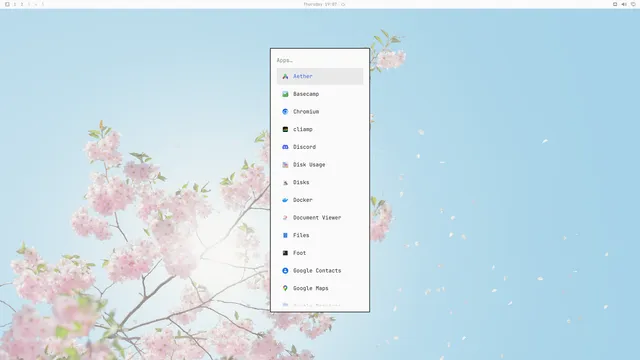The width and height of the screenshot is (640, 360).
Task: Select the Disks entry label
Action: [301, 182]
